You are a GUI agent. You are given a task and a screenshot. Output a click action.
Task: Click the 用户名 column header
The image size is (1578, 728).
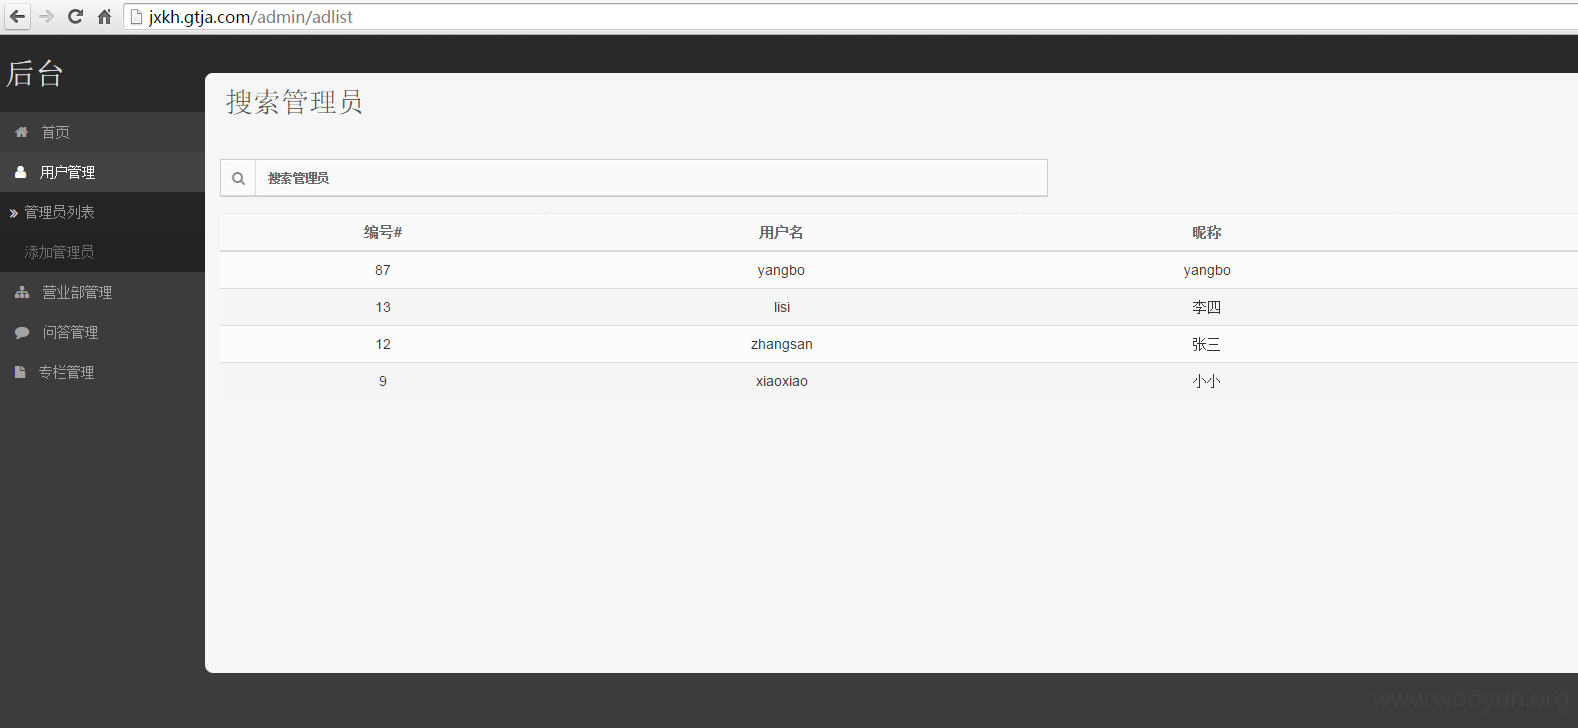pyautogui.click(x=781, y=232)
